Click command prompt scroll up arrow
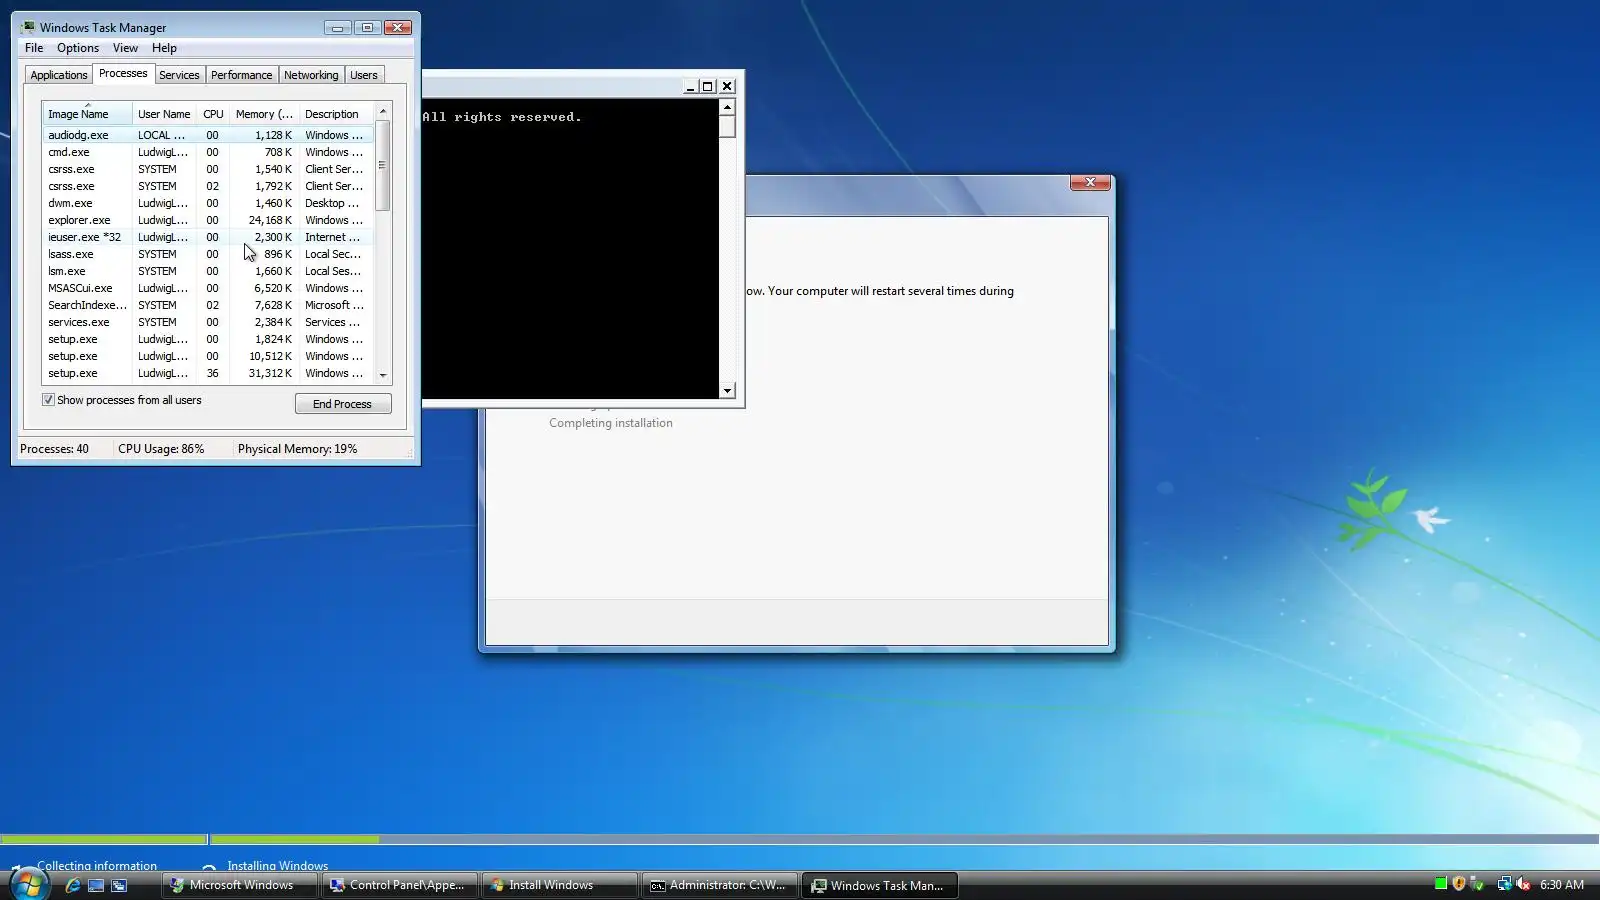The width and height of the screenshot is (1600, 900). [x=727, y=106]
